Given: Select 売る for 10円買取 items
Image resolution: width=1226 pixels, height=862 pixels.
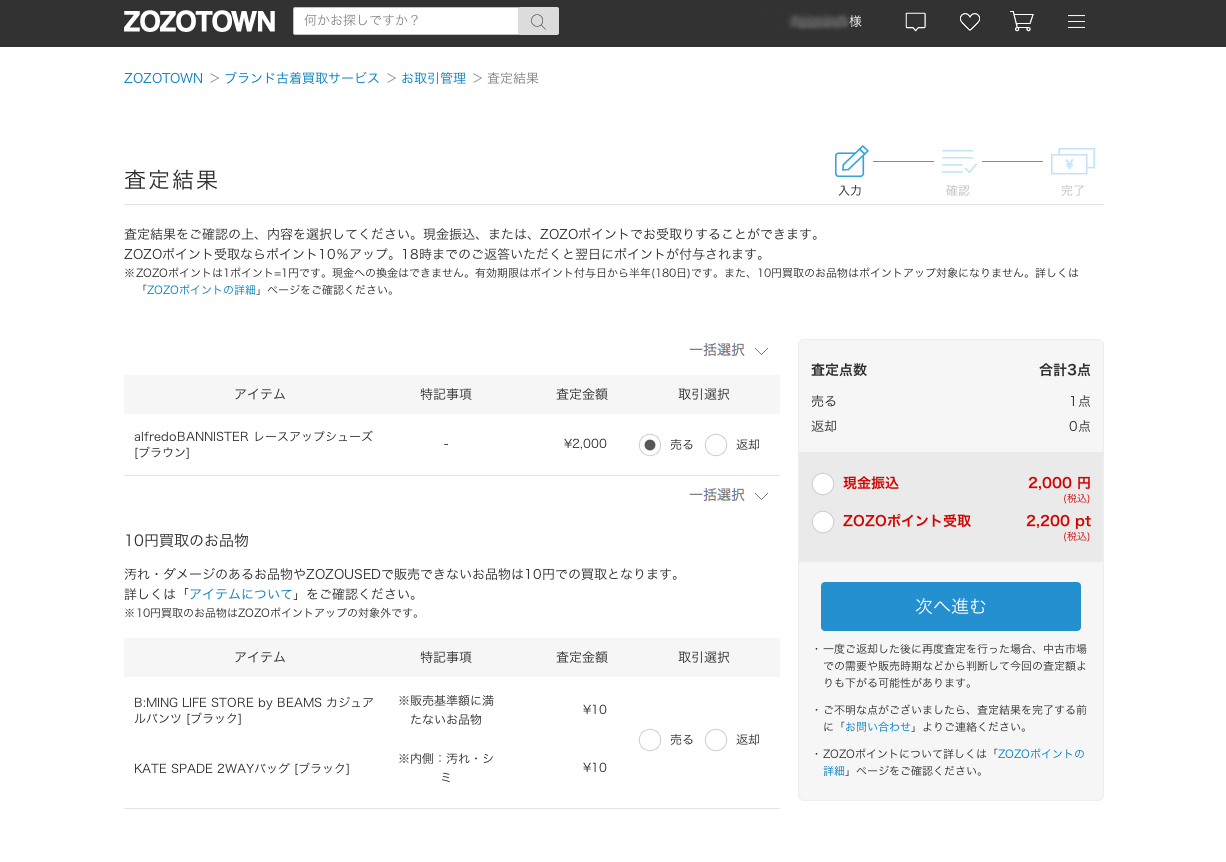Looking at the screenshot, I should (x=650, y=740).
